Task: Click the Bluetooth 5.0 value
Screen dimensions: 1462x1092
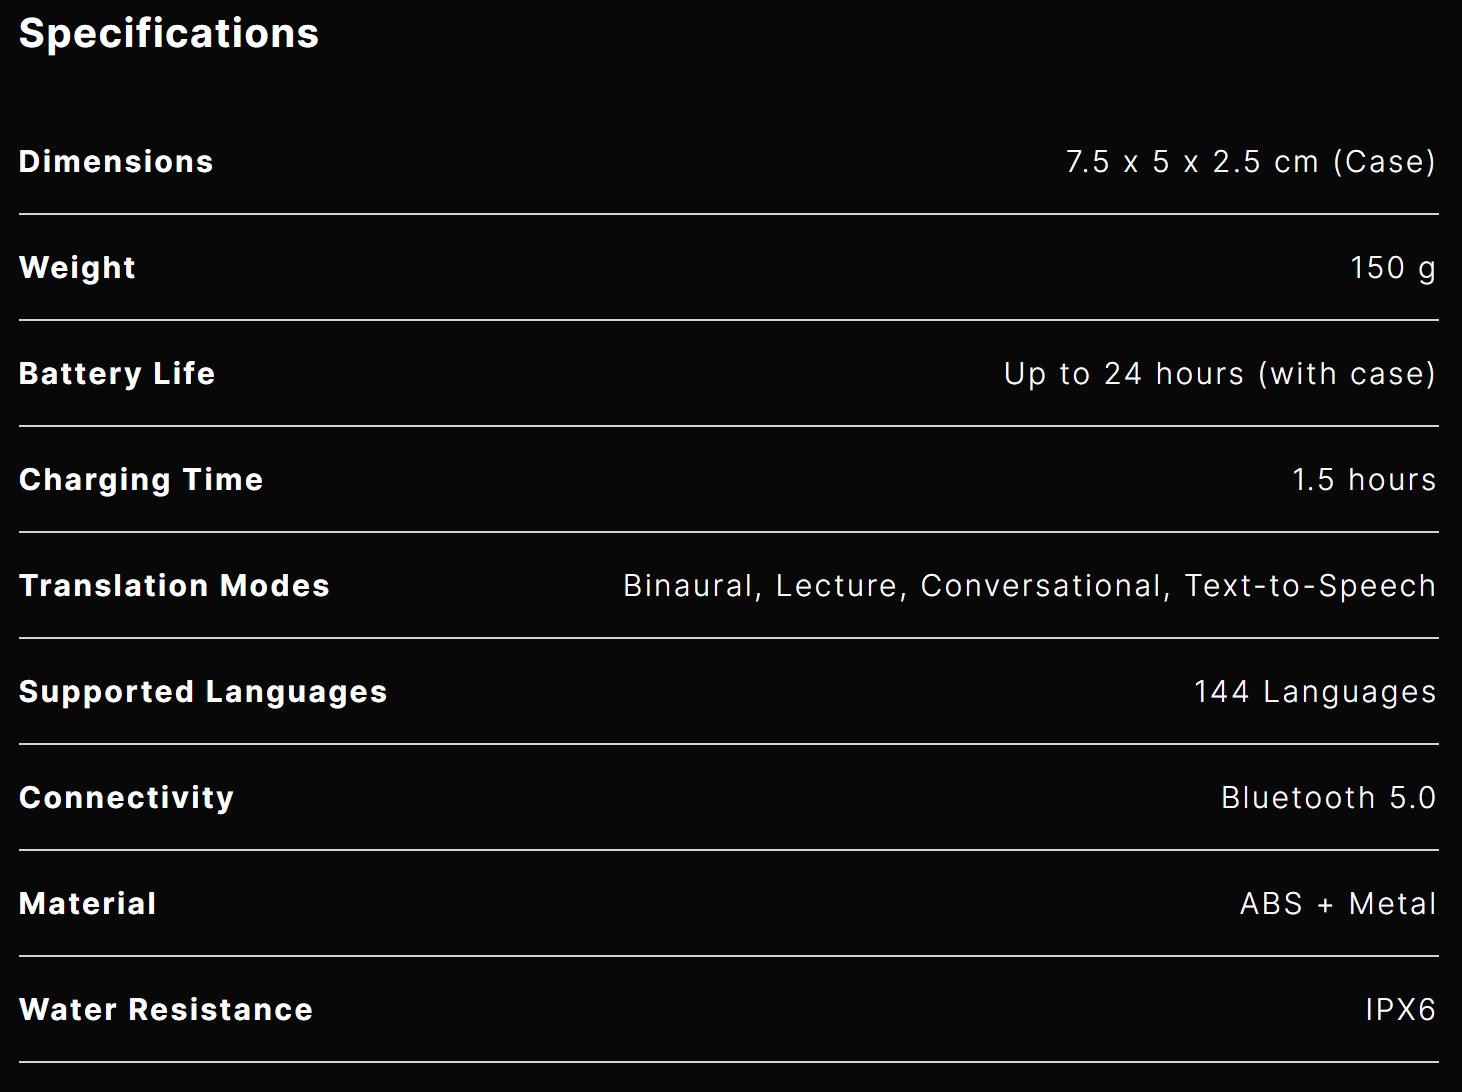Action: click(1328, 798)
